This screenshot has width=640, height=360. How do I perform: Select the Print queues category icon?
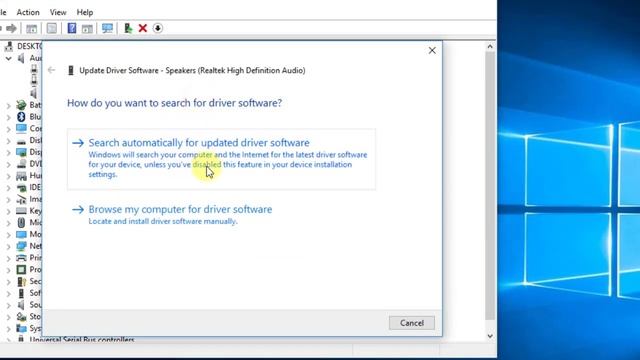(x=21, y=258)
